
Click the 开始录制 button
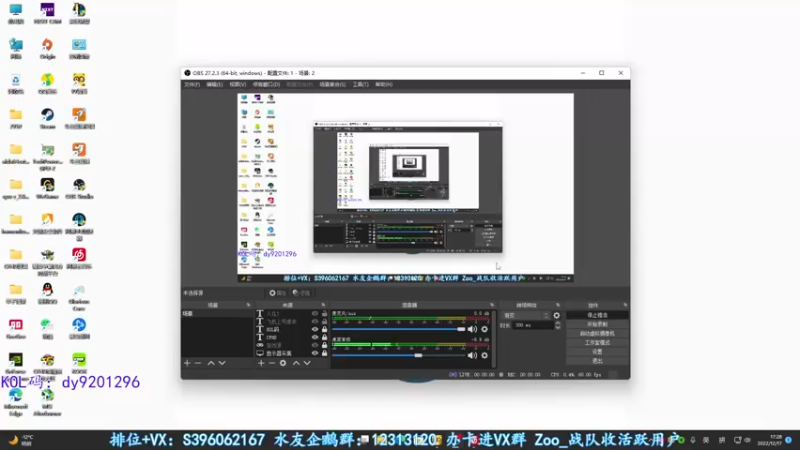(597, 324)
